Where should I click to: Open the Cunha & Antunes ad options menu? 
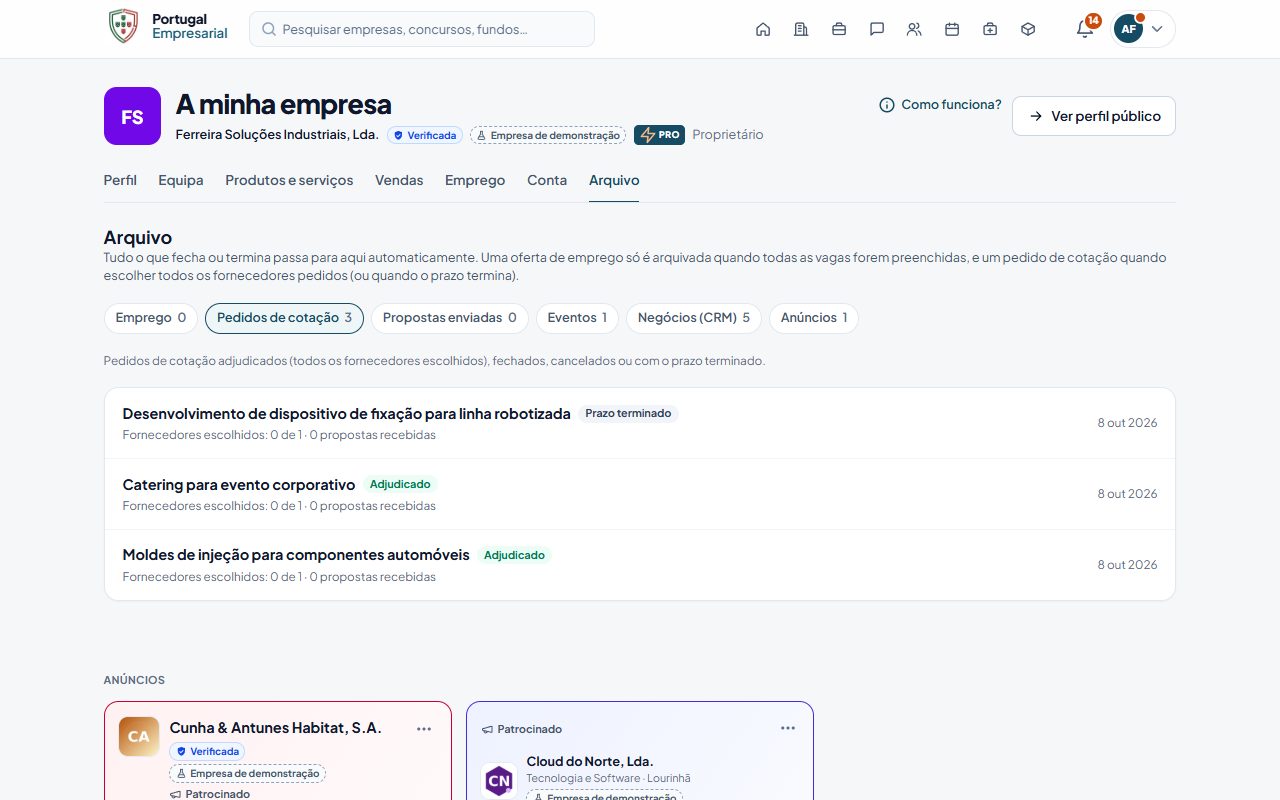tap(424, 729)
